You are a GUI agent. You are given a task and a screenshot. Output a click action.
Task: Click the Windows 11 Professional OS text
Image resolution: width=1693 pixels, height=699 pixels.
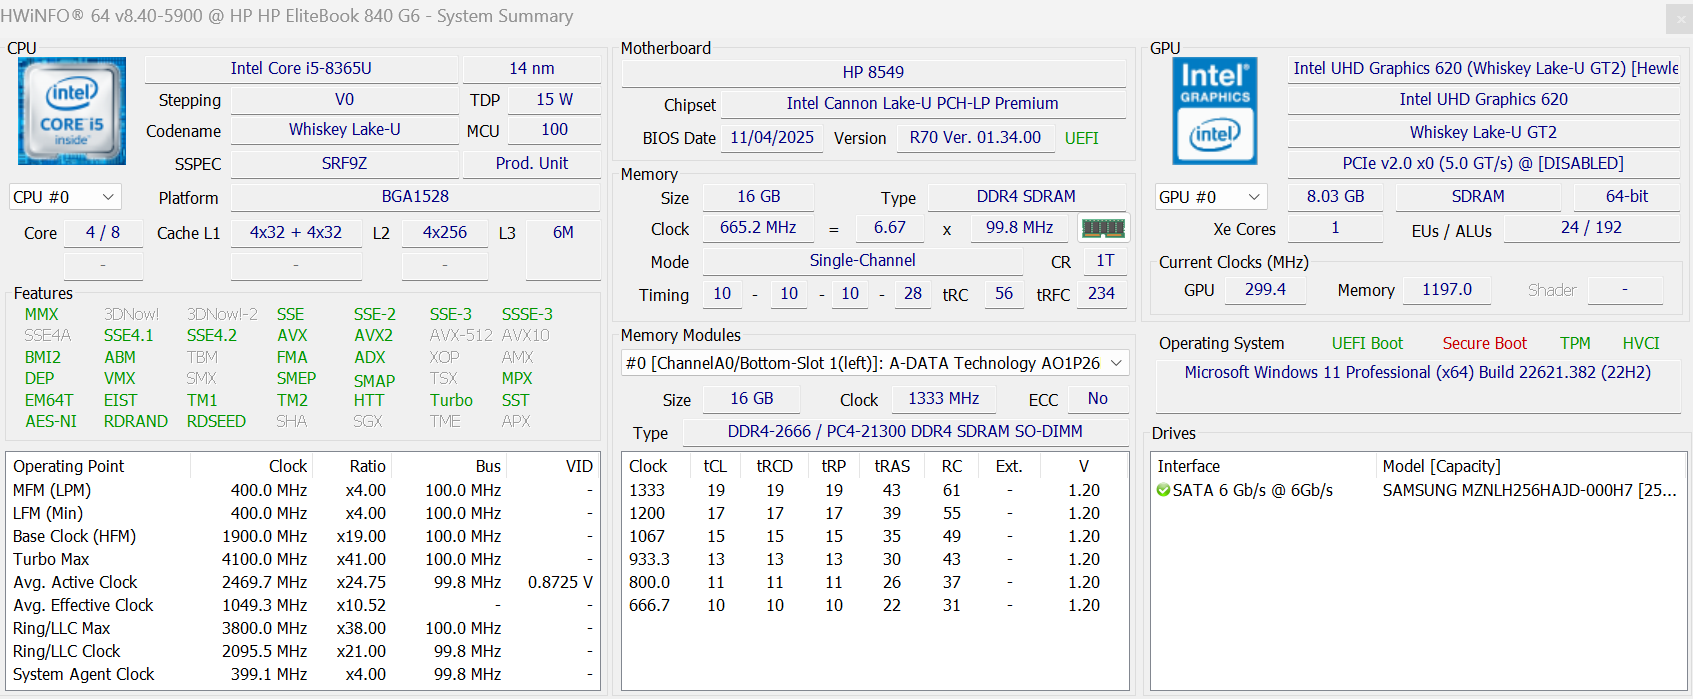coord(1417,372)
